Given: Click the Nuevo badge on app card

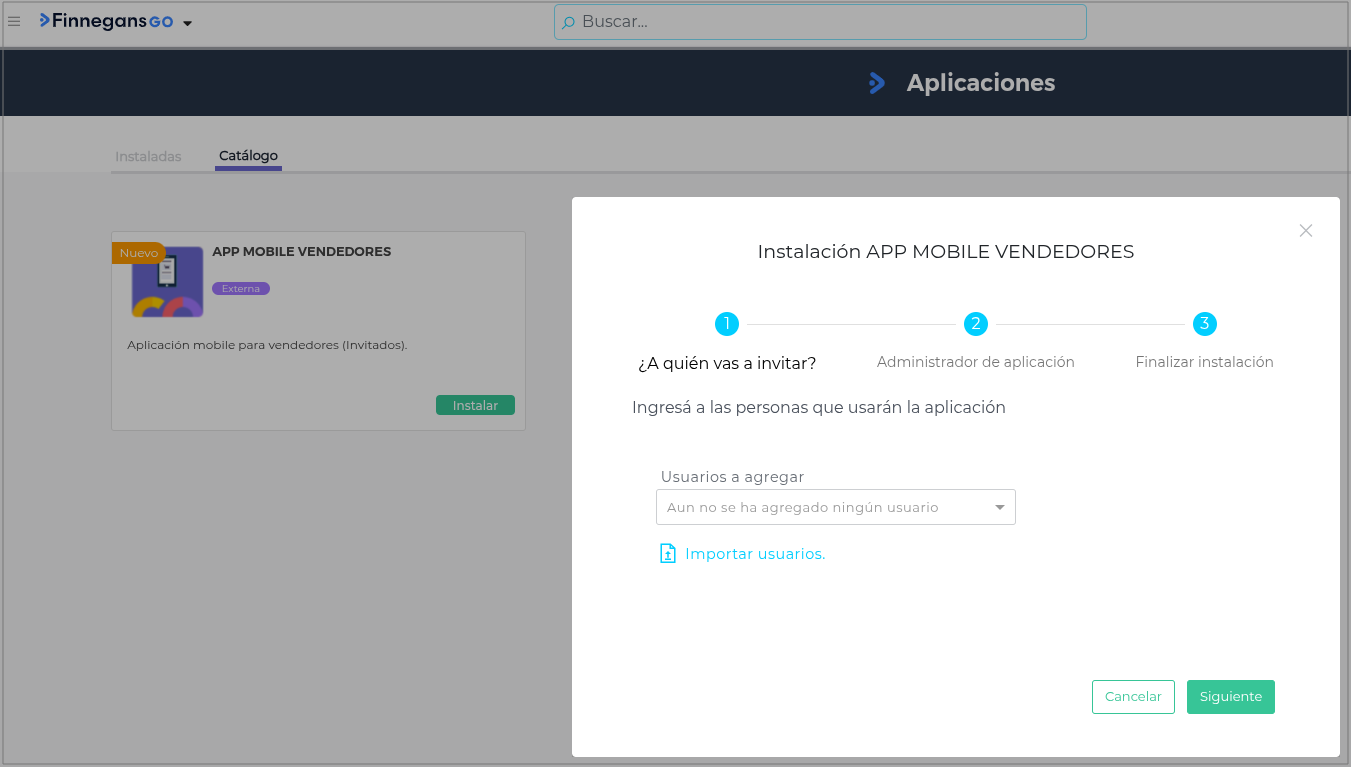Looking at the screenshot, I should (x=138, y=253).
